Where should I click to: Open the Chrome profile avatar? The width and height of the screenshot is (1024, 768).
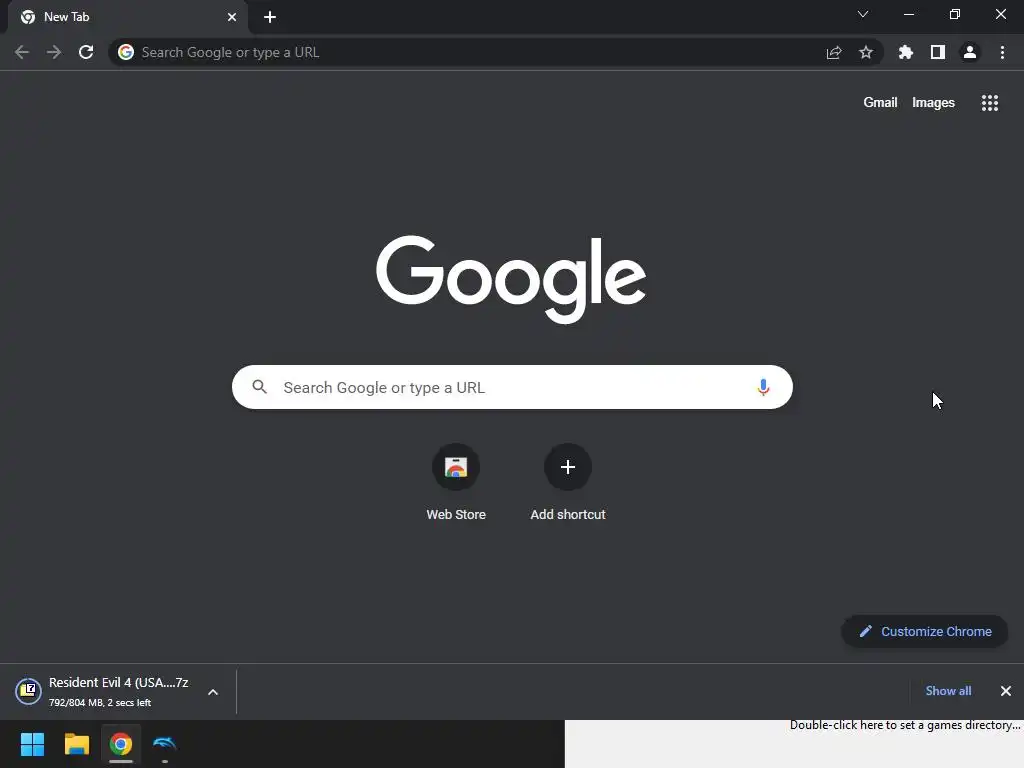(x=970, y=52)
